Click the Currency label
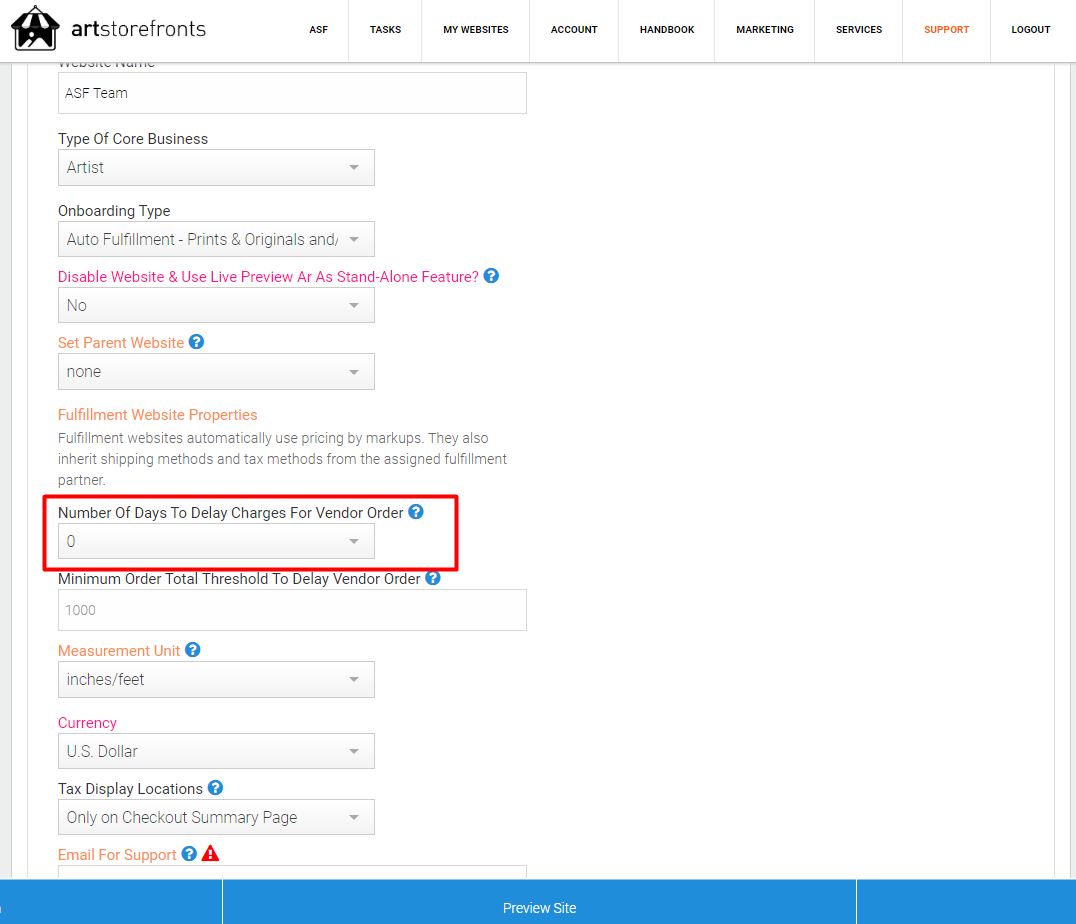Viewport: 1076px width, 924px height. 87,723
